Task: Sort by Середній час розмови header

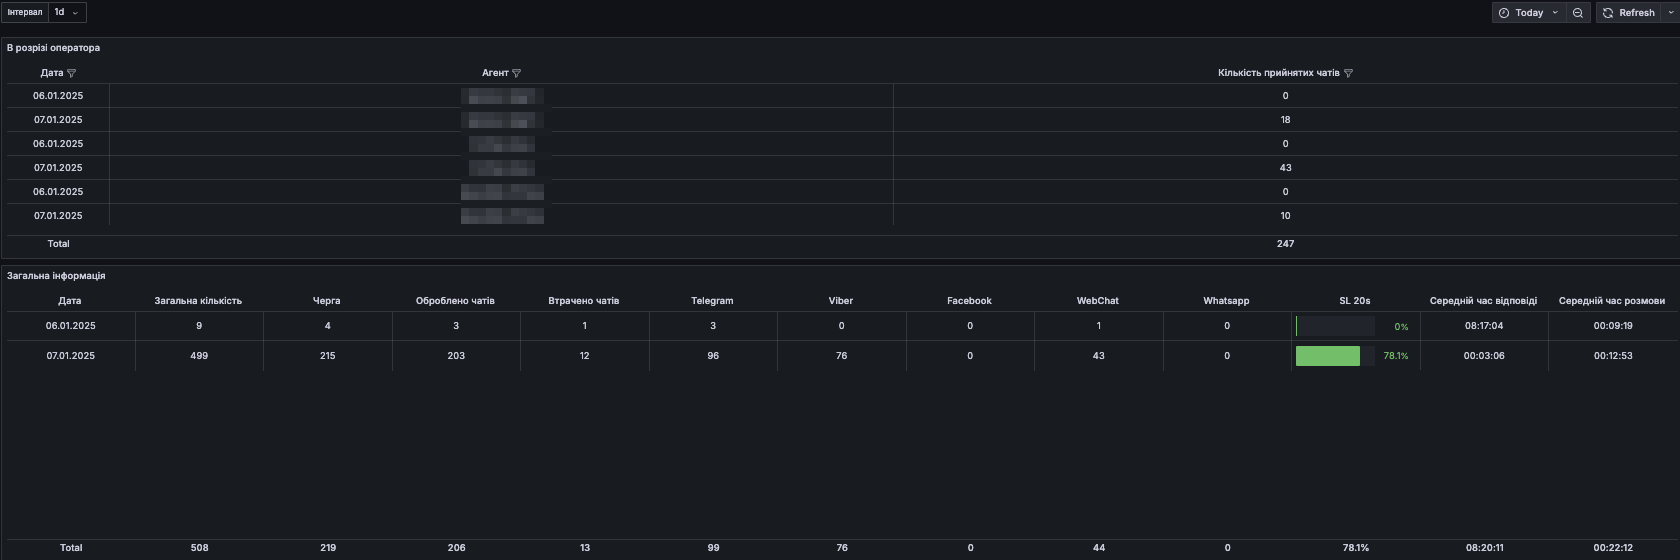Action: (1612, 301)
